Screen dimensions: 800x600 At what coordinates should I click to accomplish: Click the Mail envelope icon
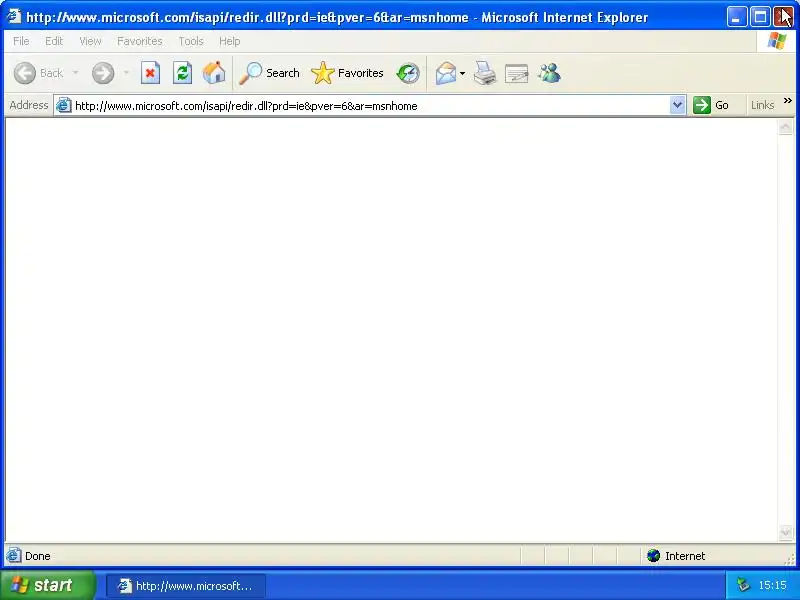(445, 73)
